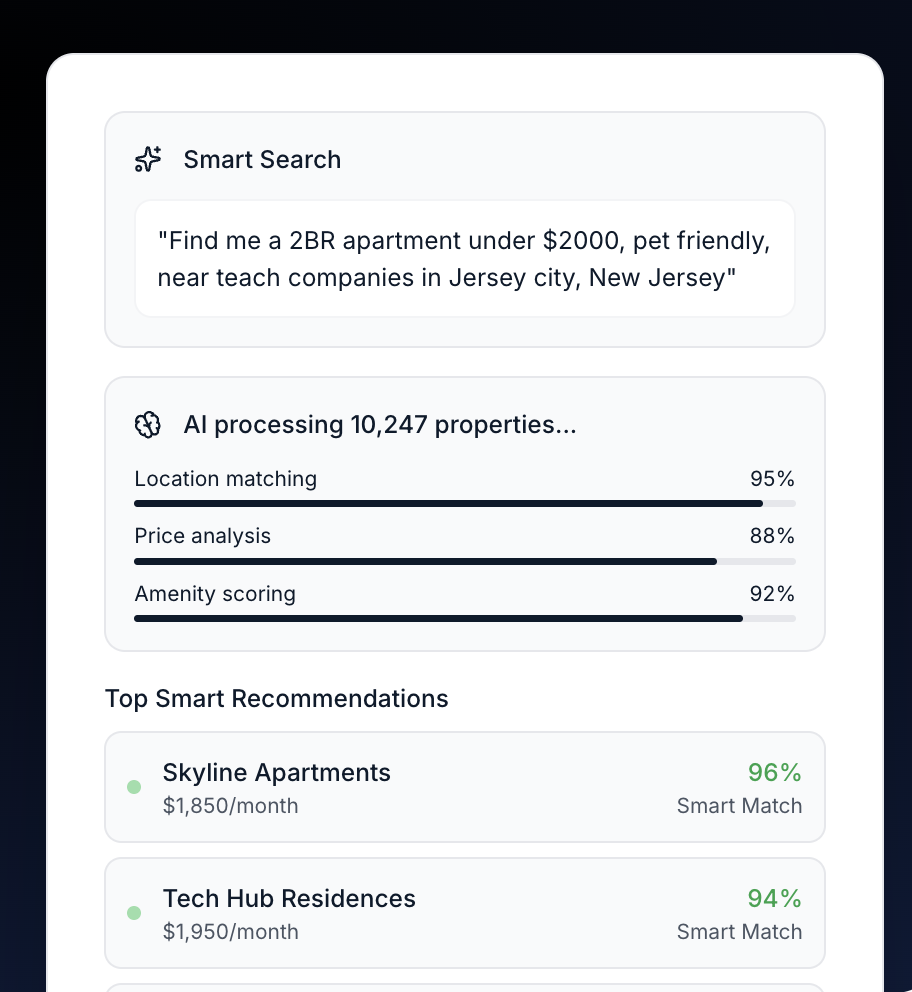Click the Location matching progress bar
Image resolution: width=912 pixels, height=992 pixels.
465,503
